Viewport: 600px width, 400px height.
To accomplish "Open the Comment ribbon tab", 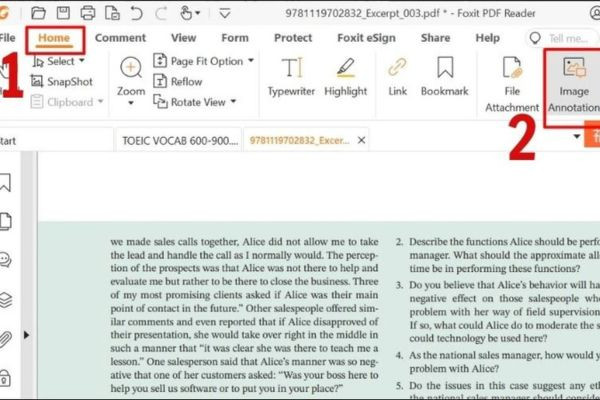I will 120,38.
